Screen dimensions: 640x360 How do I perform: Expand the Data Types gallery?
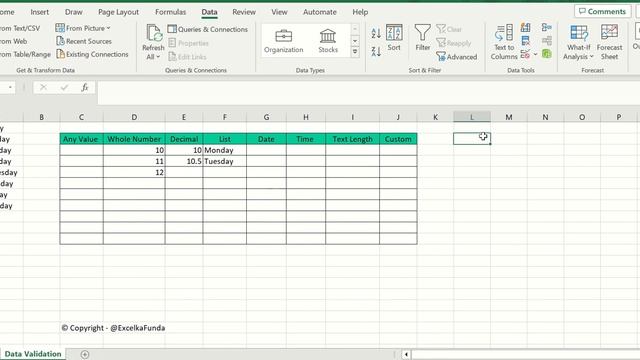(x=355, y=52)
